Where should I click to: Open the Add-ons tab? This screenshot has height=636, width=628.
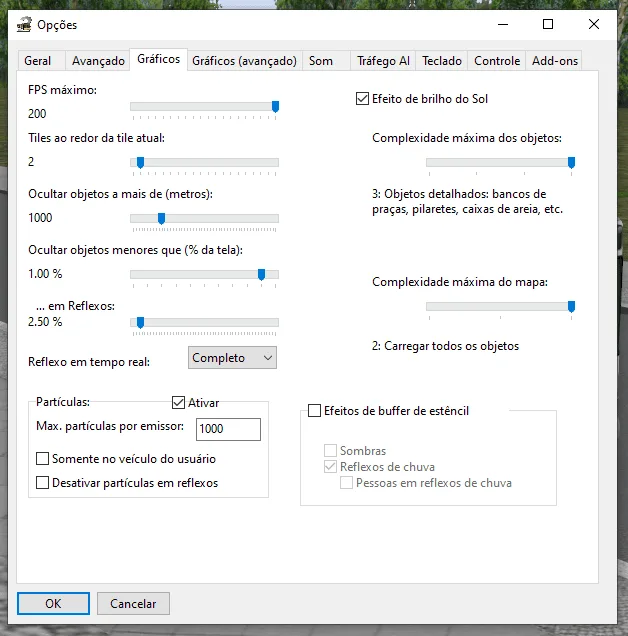point(555,61)
